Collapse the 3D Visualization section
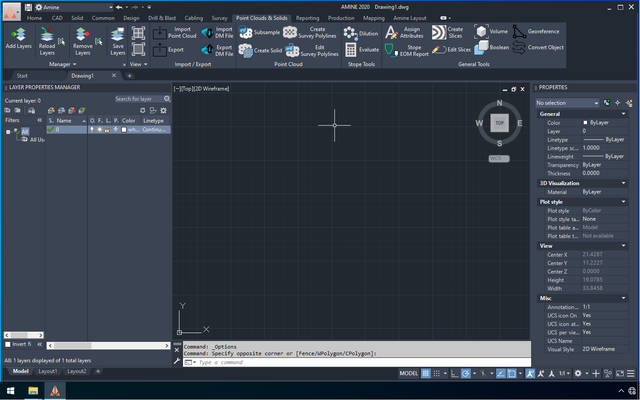 [623, 183]
